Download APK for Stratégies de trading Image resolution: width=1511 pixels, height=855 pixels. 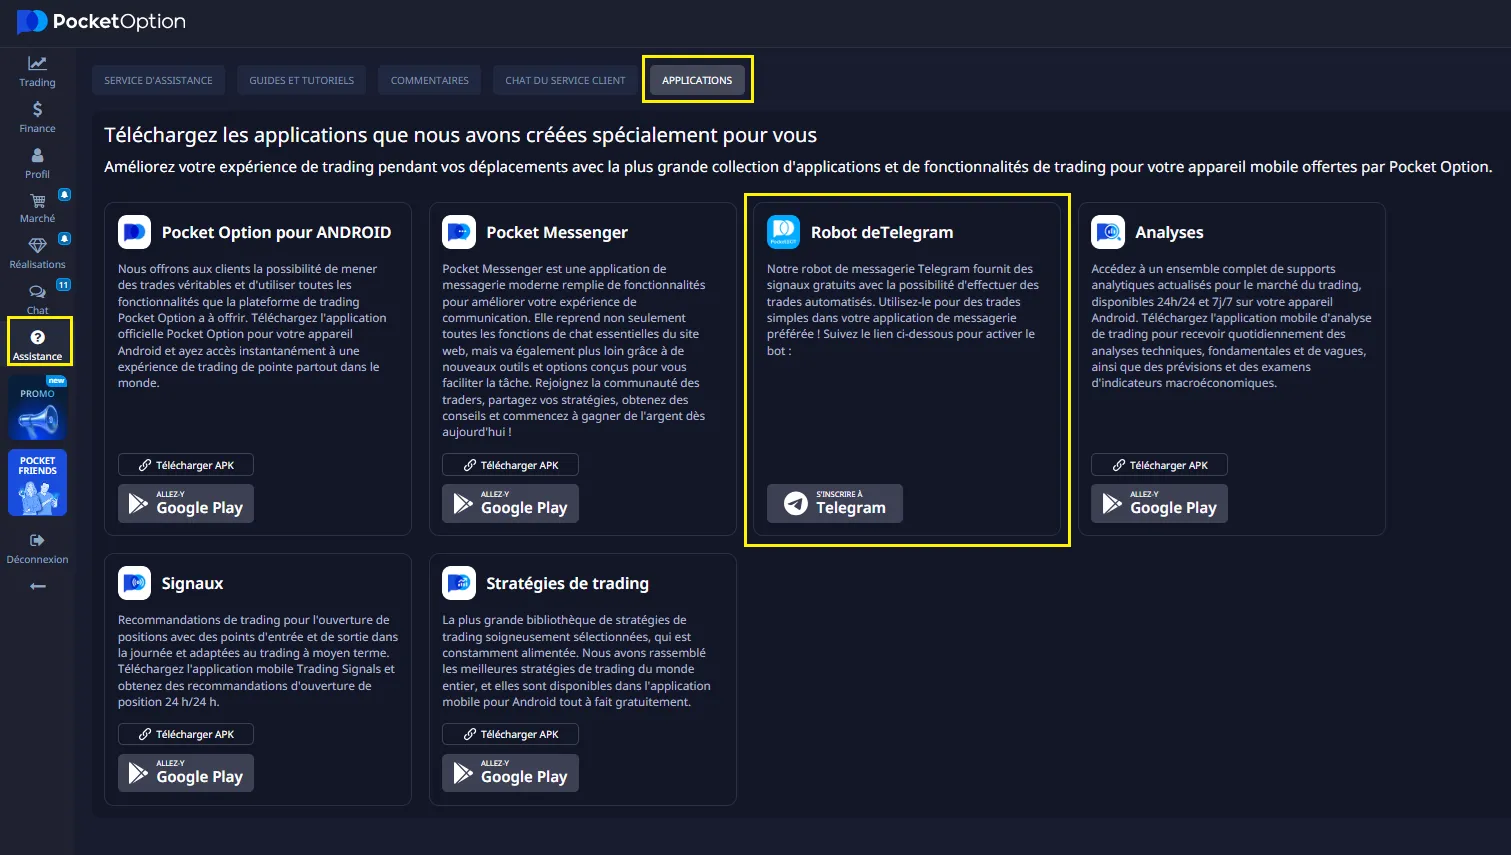[510, 734]
